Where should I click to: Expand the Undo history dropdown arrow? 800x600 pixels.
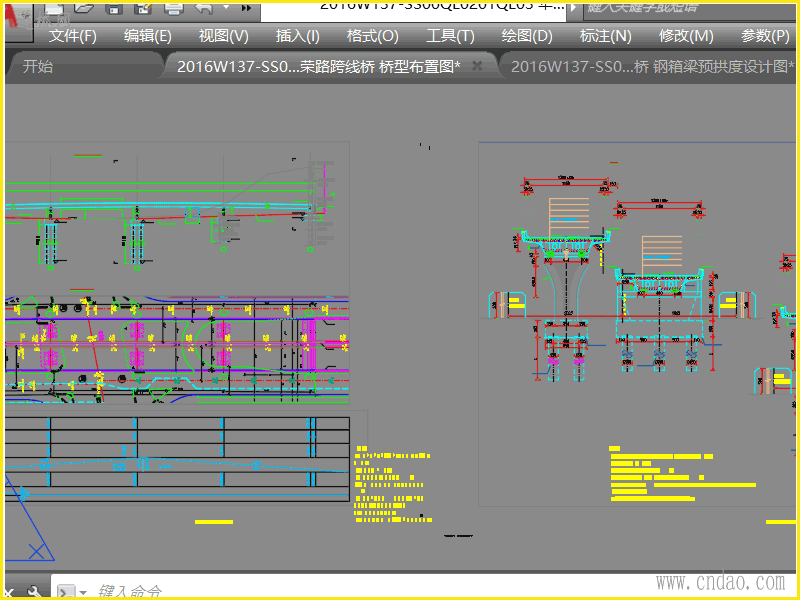pyautogui.click(x=226, y=8)
